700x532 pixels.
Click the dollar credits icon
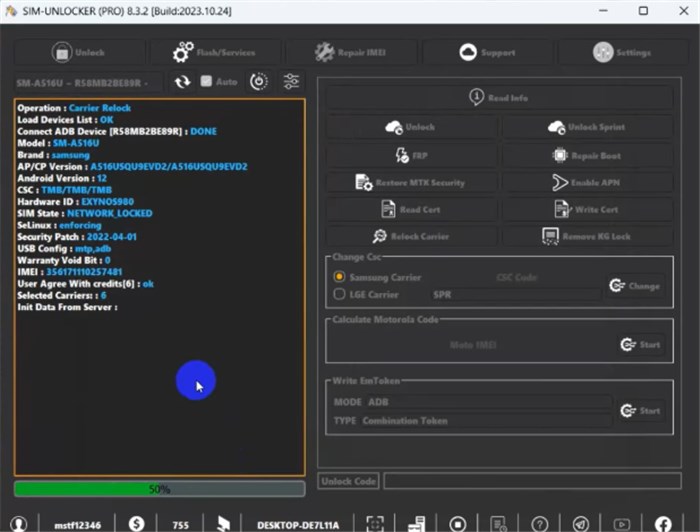[136, 523]
